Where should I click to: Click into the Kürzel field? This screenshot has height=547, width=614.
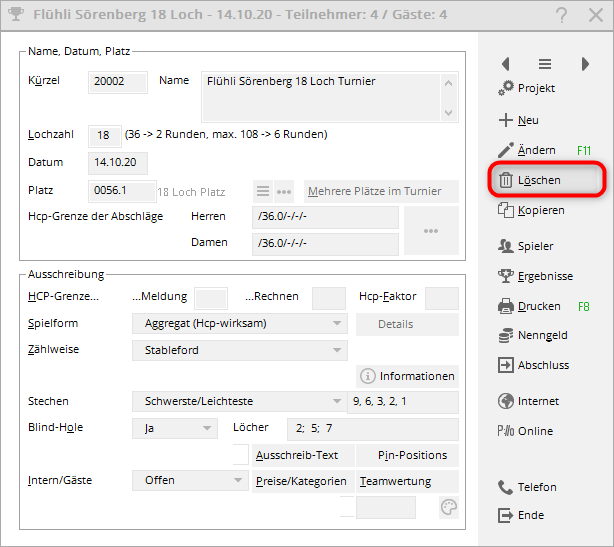point(118,82)
